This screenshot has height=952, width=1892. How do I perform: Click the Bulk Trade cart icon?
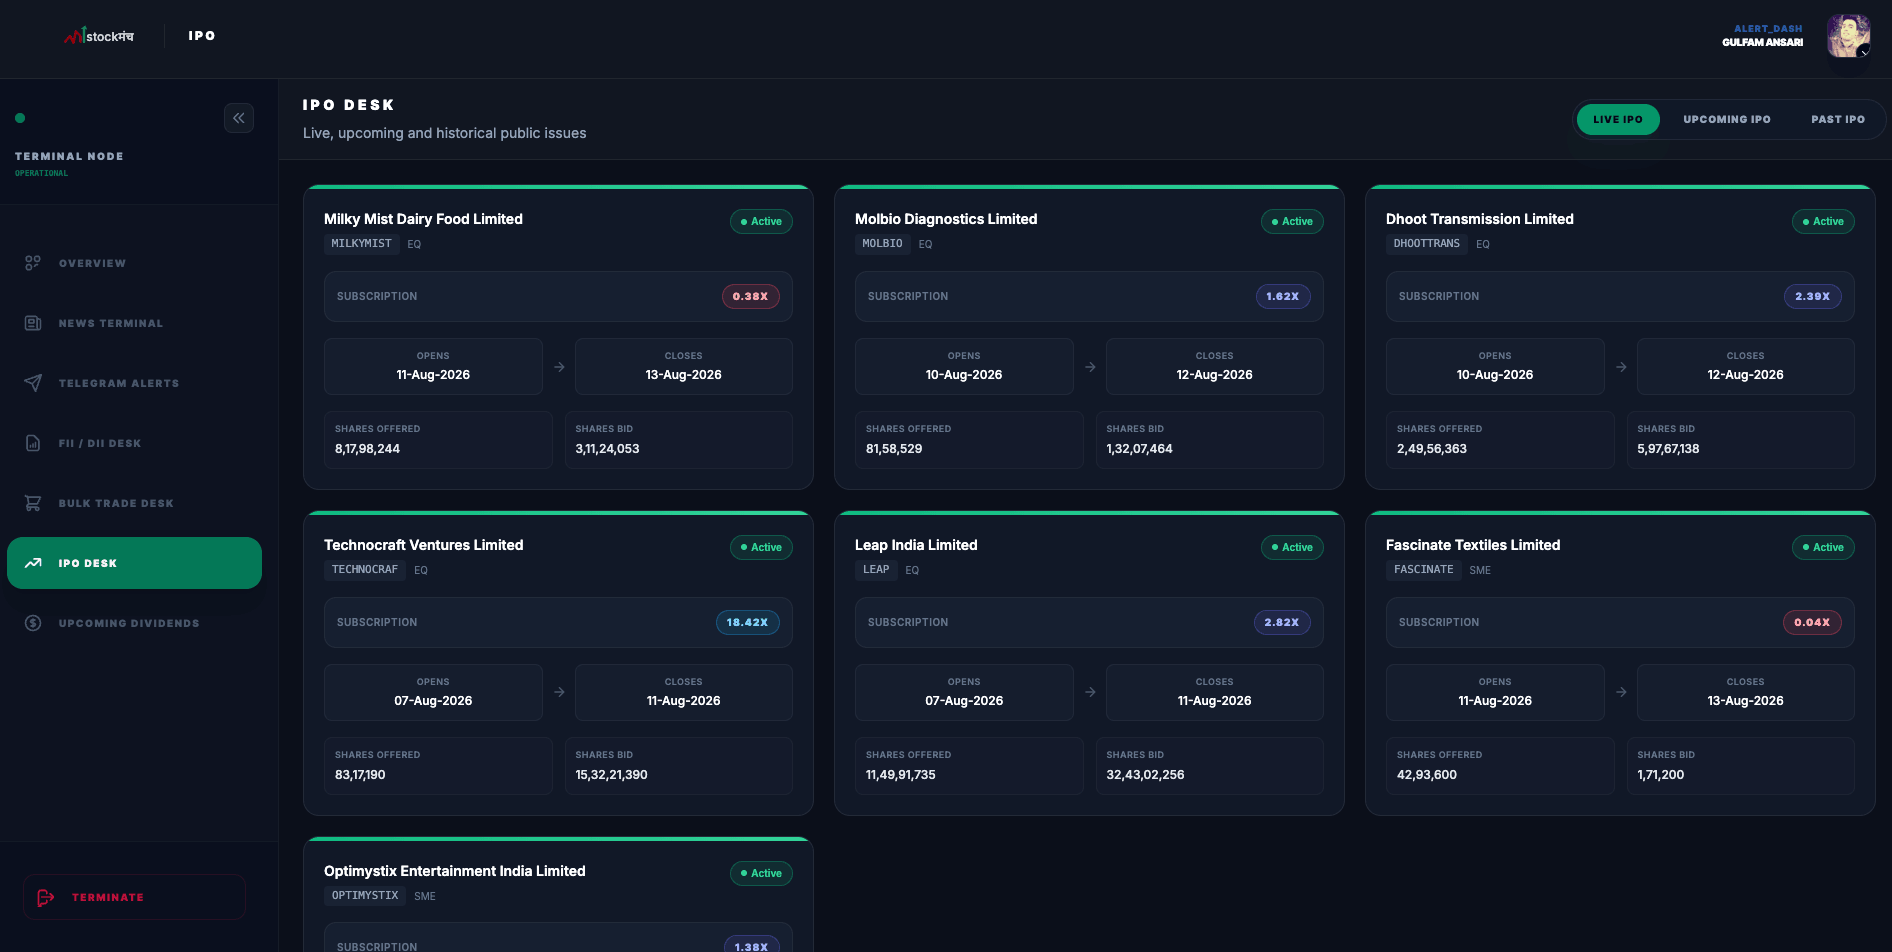(33, 503)
